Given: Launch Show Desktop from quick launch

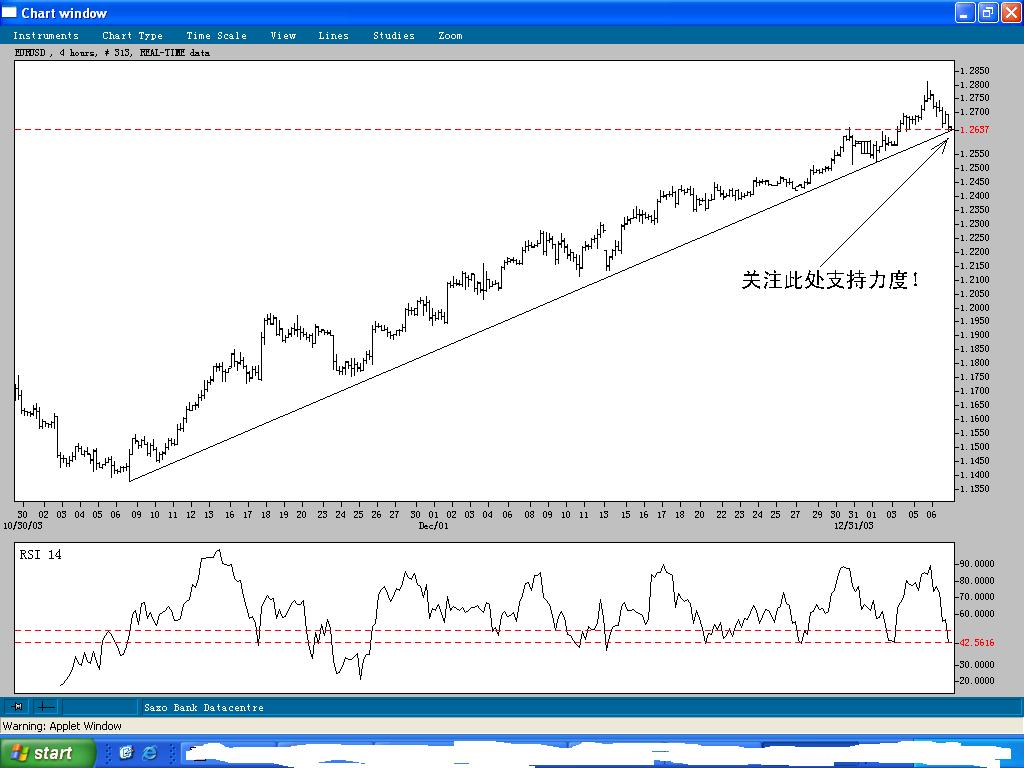Looking at the screenshot, I should point(125,753).
